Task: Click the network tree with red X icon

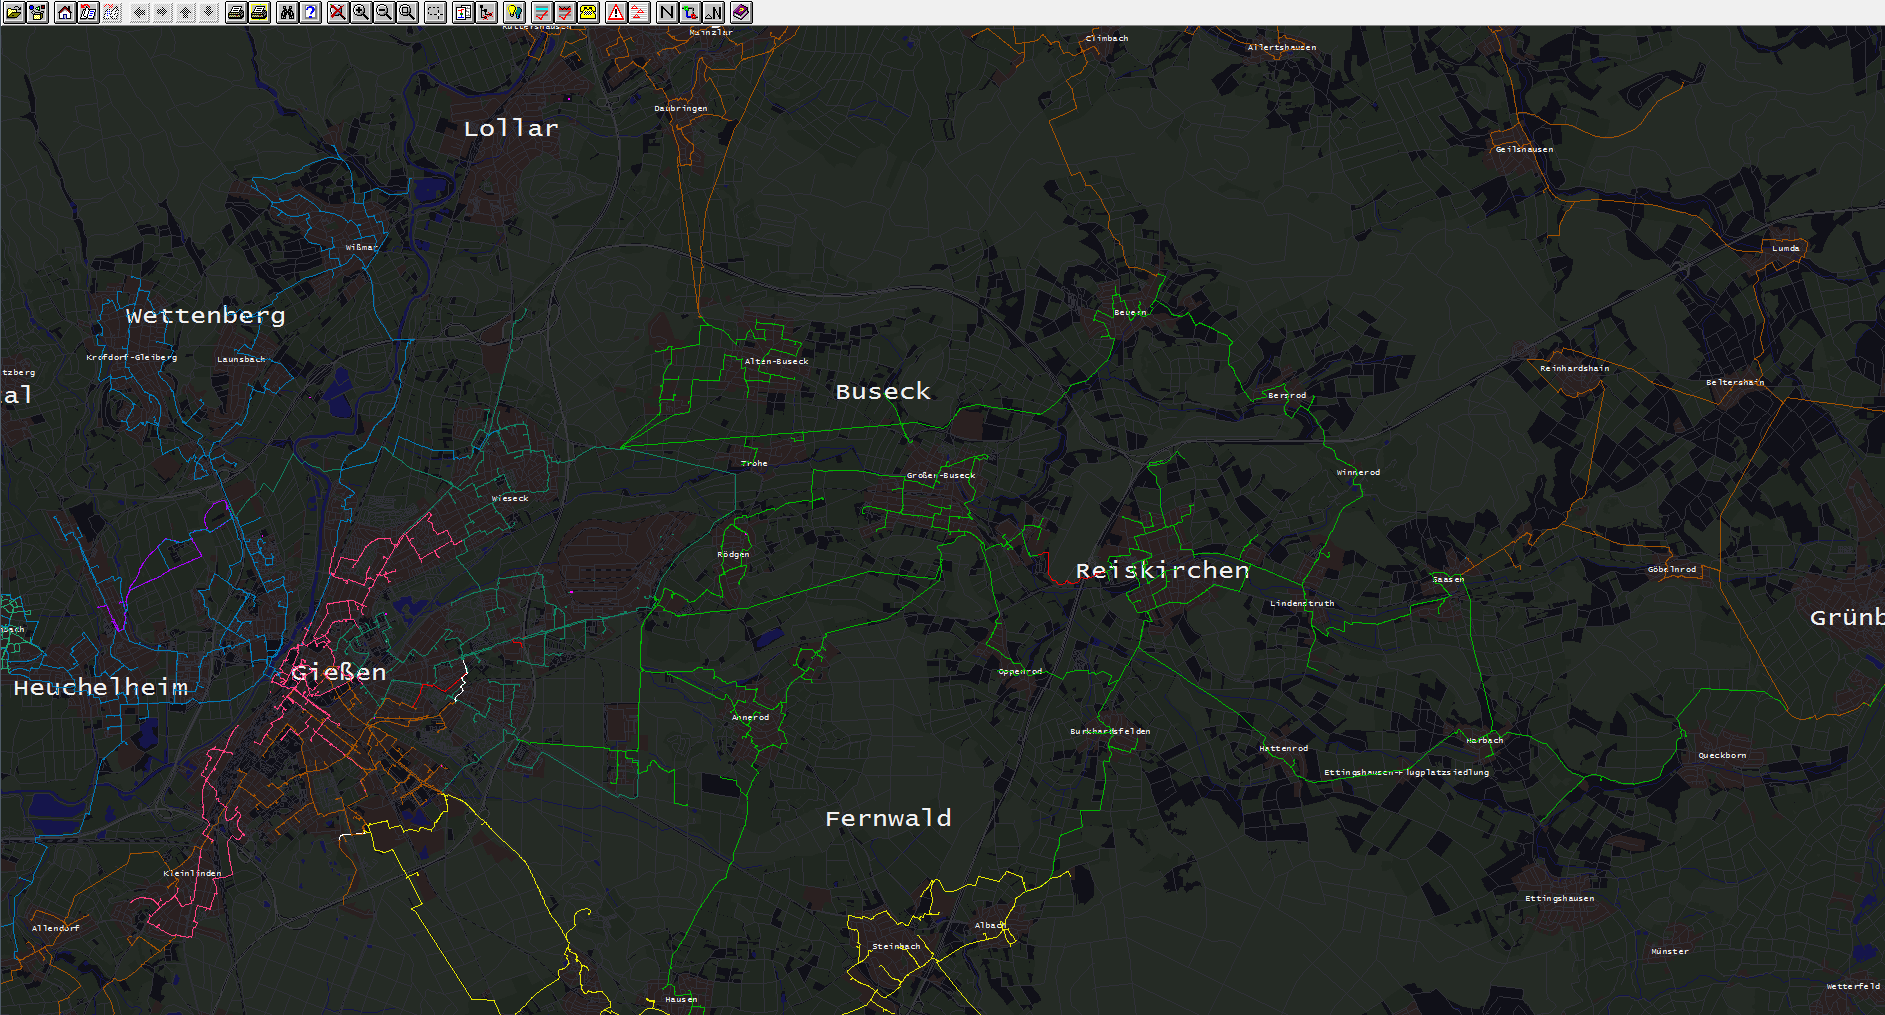Action: tap(486, 12)
